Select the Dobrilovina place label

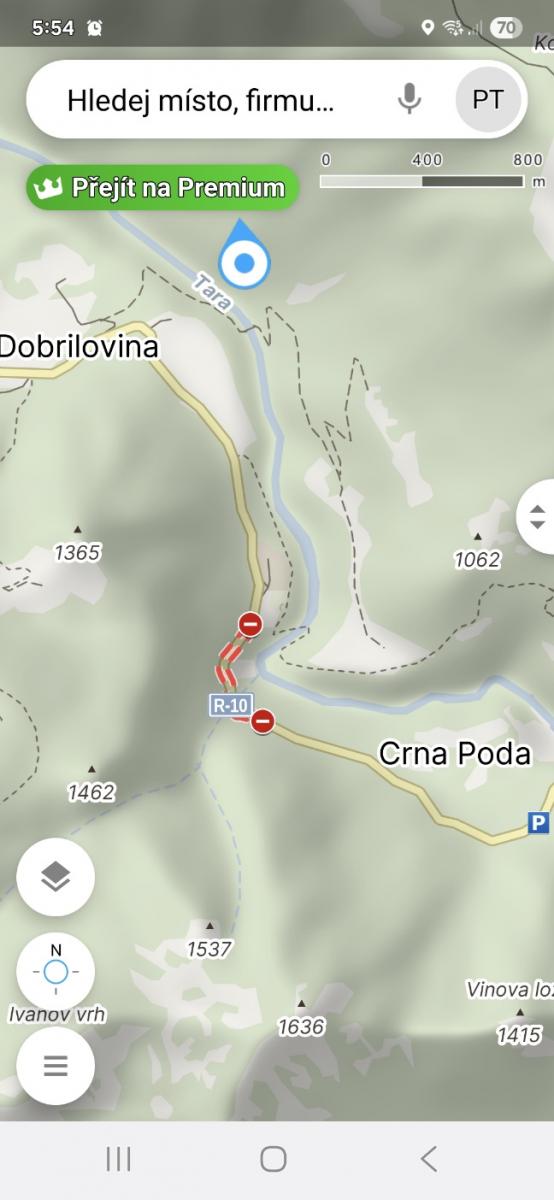coord(79,347)
